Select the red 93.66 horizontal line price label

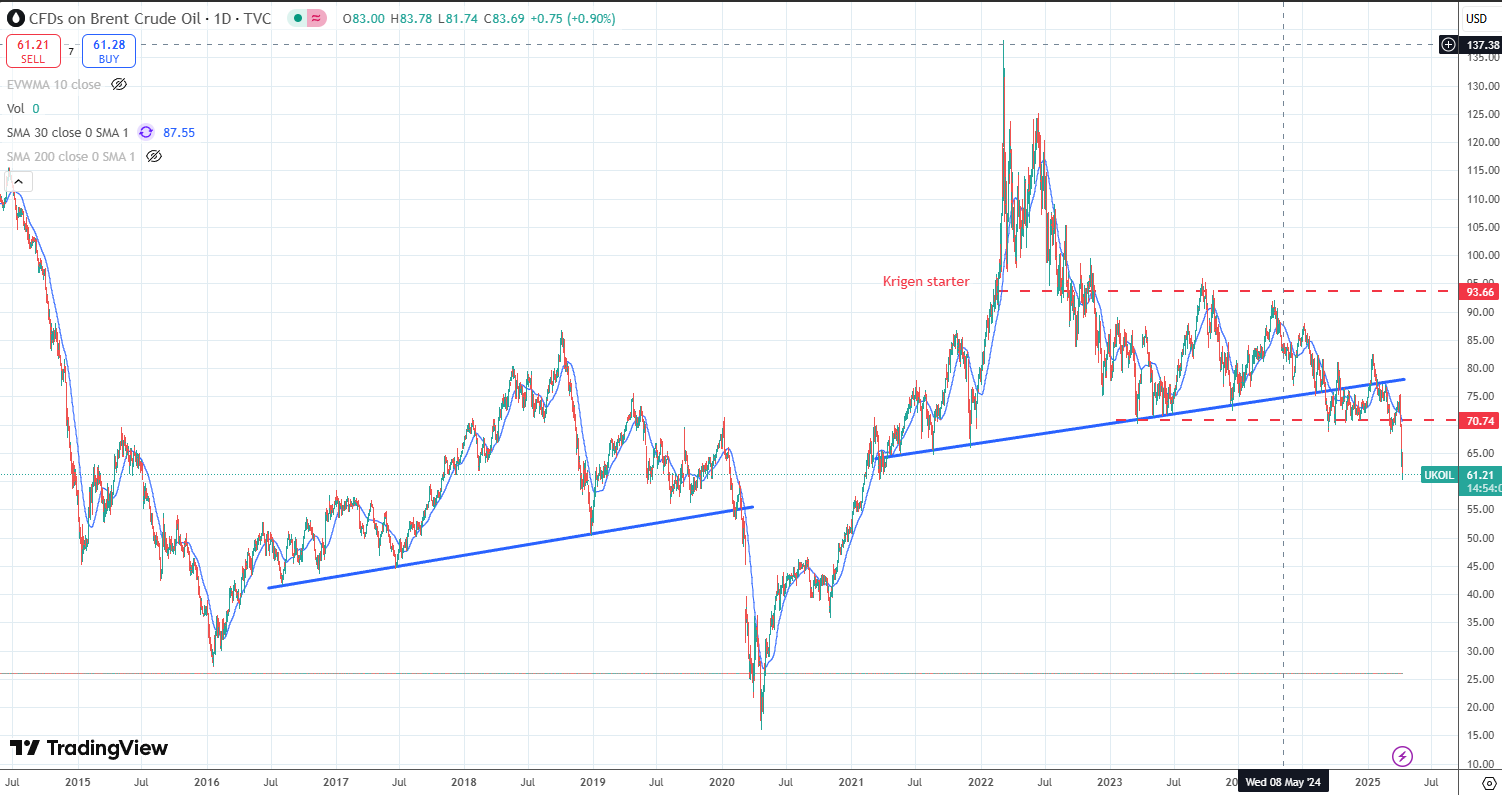[1480, 292]
